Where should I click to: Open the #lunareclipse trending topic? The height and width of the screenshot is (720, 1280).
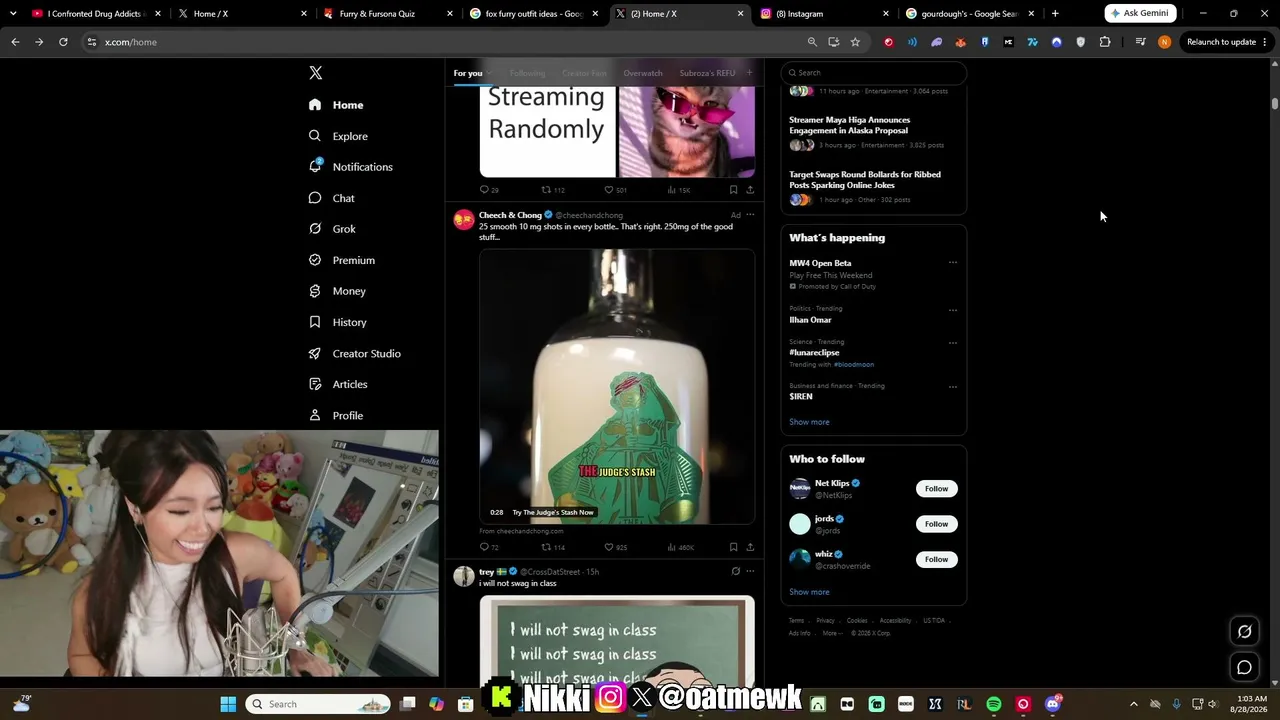[x=814, y=353]
